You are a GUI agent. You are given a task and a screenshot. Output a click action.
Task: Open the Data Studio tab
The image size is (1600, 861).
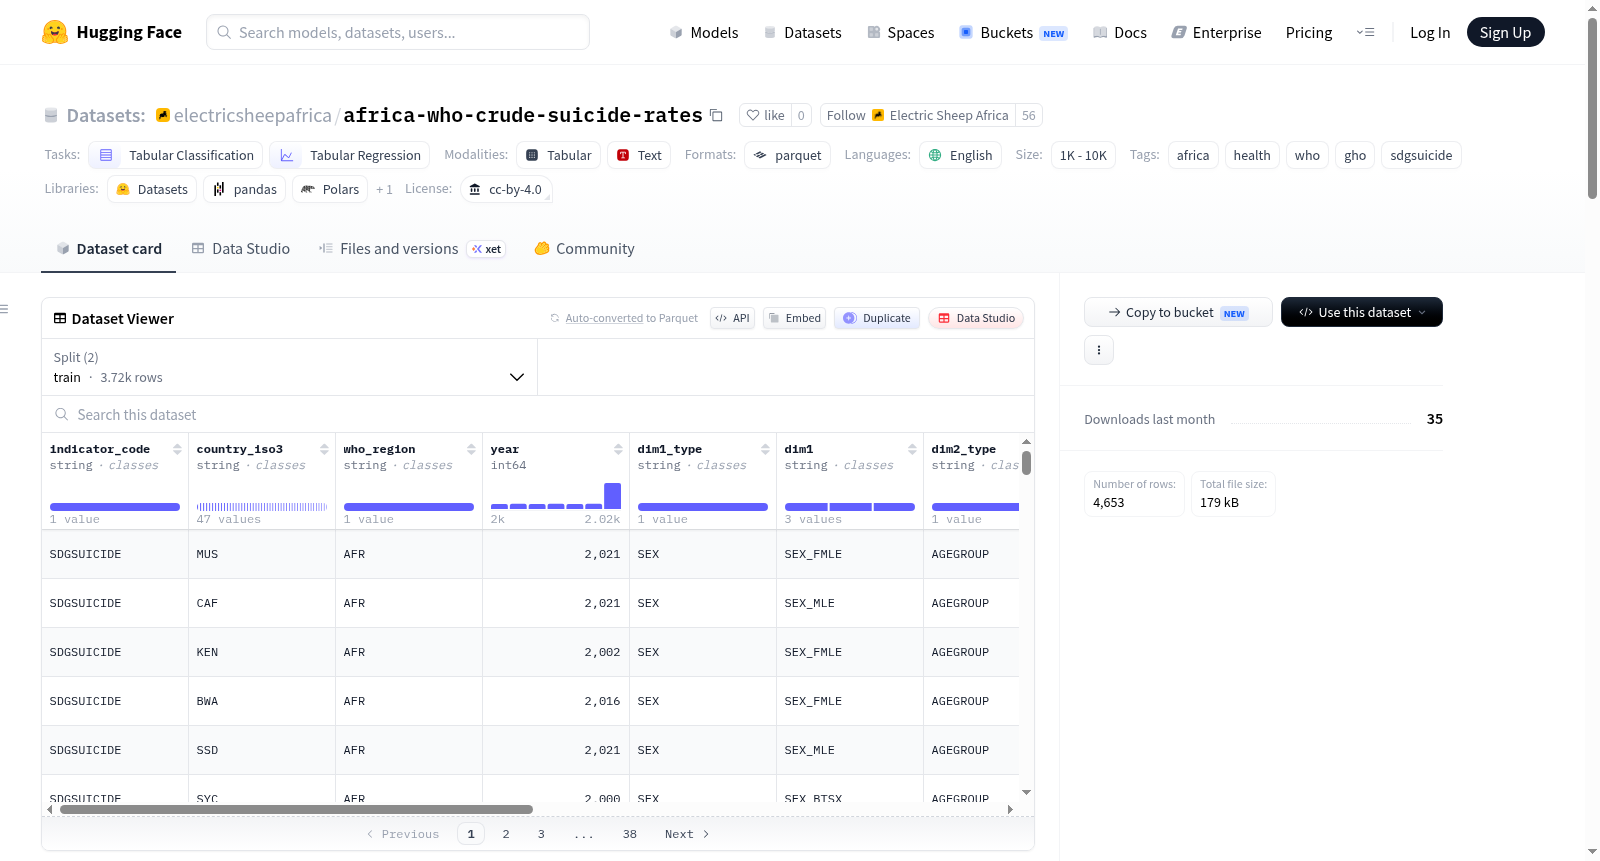pos(241,249)
